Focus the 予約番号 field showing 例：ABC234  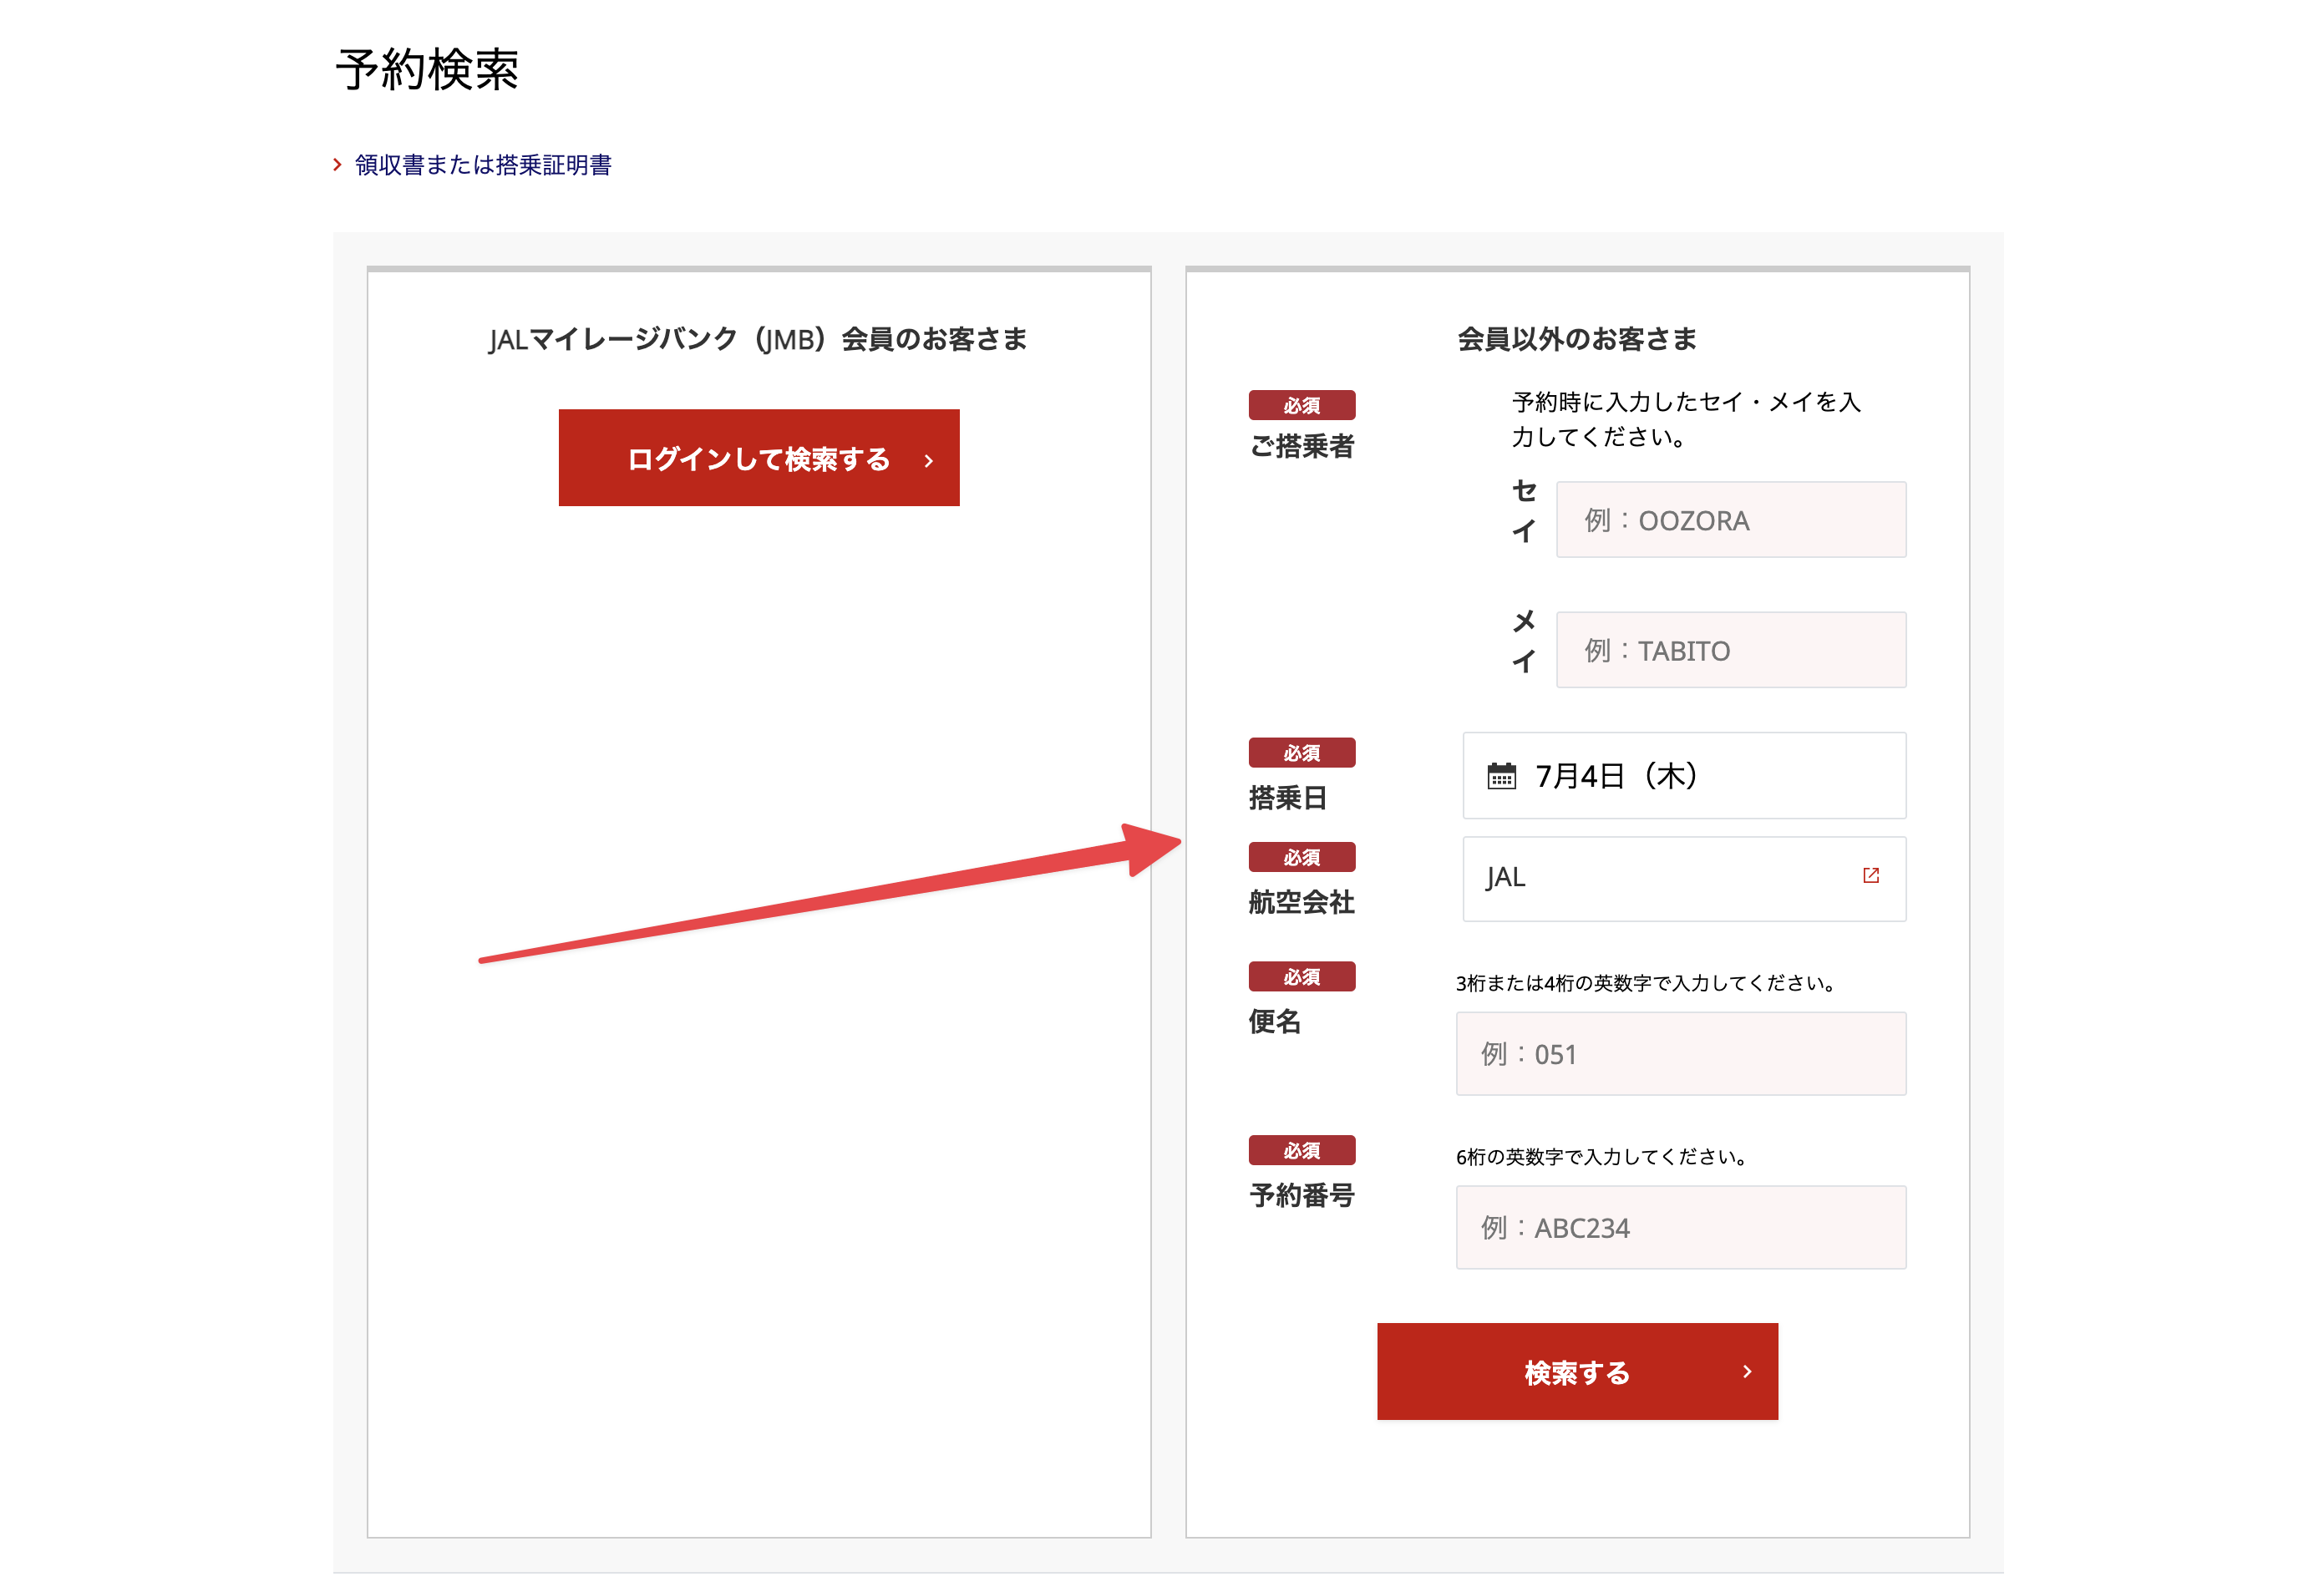point(1680,1227)
